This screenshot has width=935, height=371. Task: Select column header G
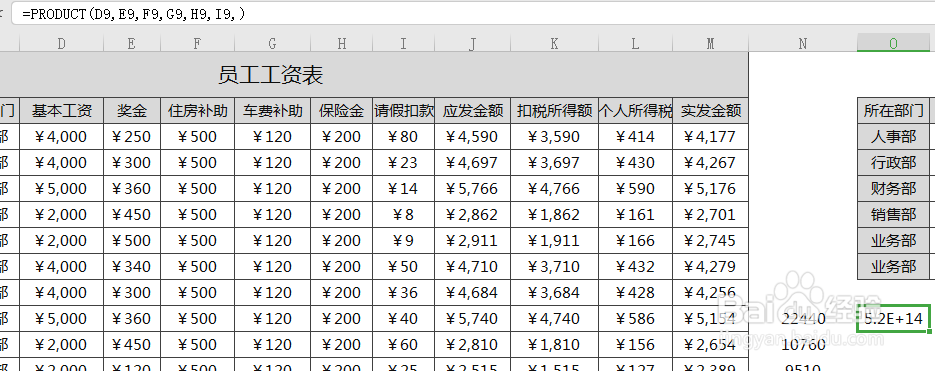click(x=273, y=43)
